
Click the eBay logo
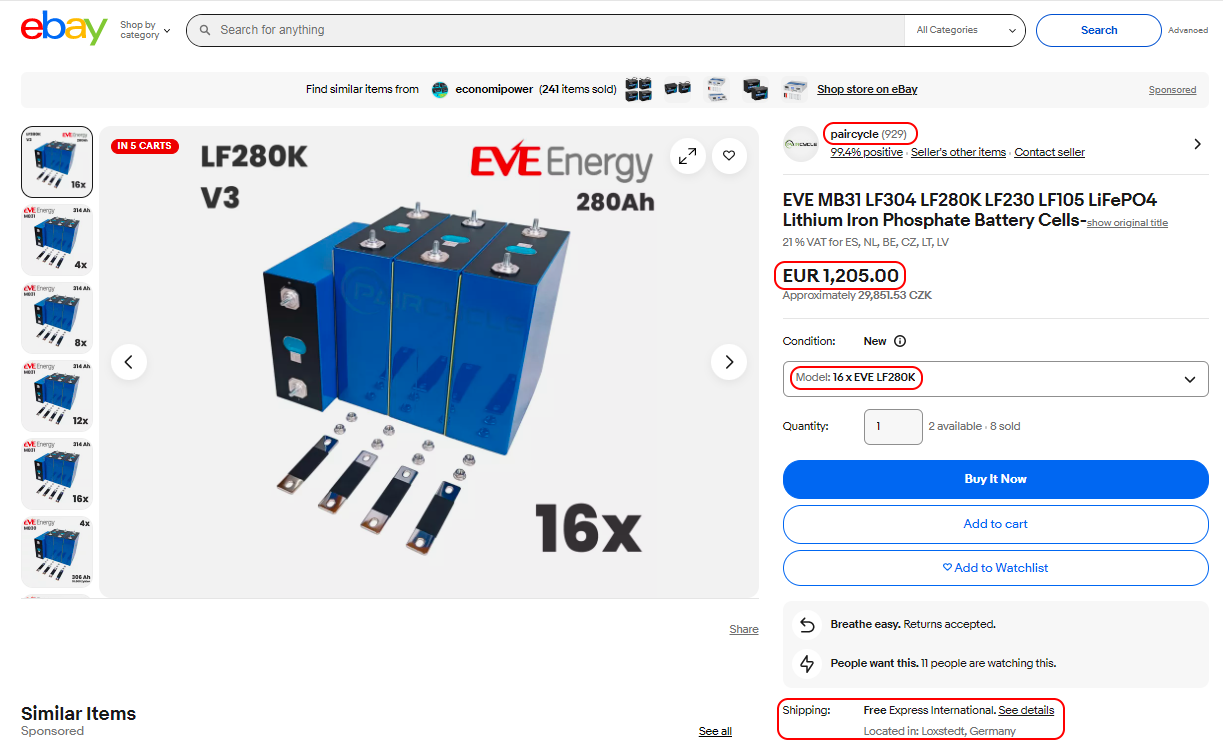point(64,29)
